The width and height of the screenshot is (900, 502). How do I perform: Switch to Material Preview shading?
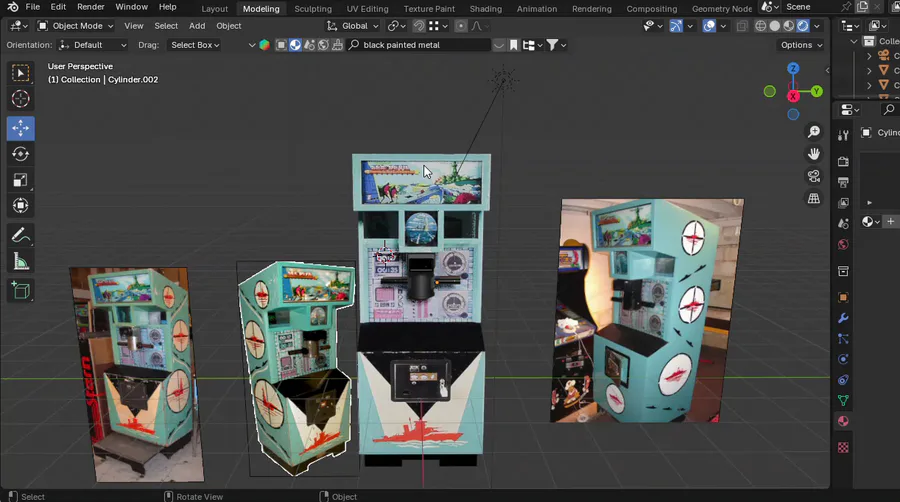[789, 26]
